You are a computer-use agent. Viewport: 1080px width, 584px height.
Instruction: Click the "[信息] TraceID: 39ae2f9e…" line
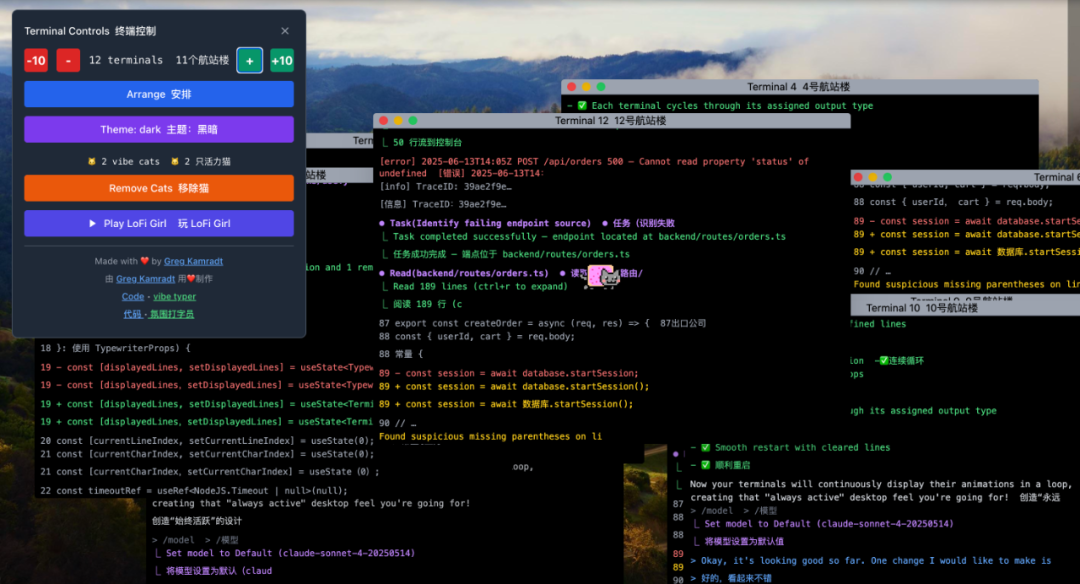pyautogui.click(x=443, y=204)
